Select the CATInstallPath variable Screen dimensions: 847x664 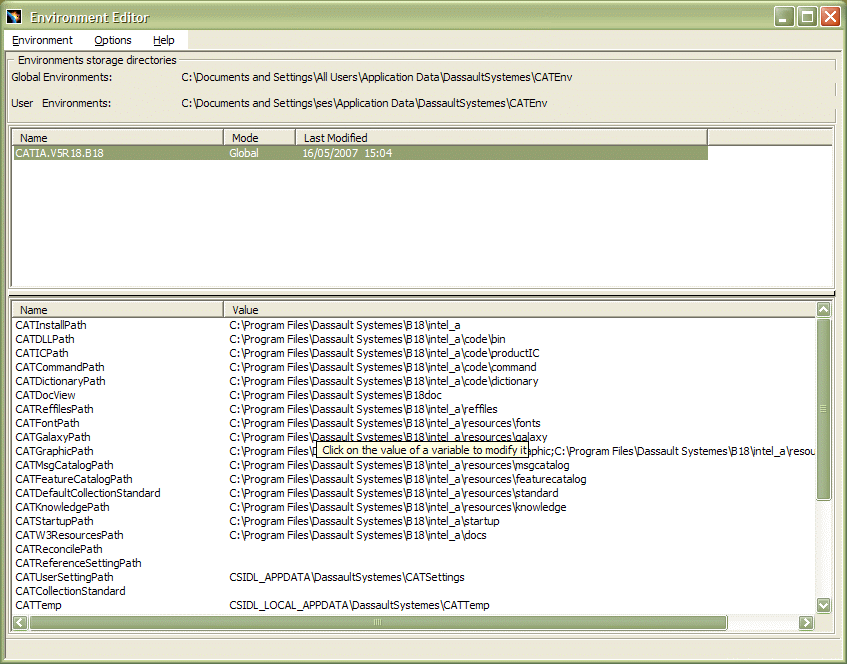pos(51,325)
